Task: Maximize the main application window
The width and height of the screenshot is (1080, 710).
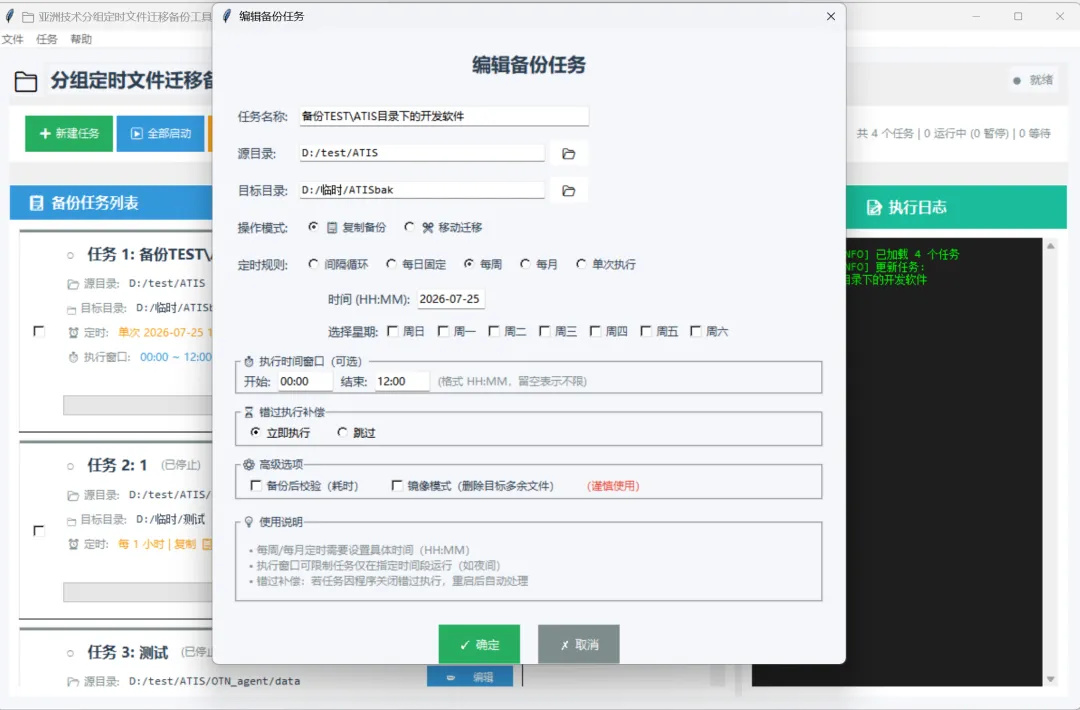Action: pos(1018,16)
